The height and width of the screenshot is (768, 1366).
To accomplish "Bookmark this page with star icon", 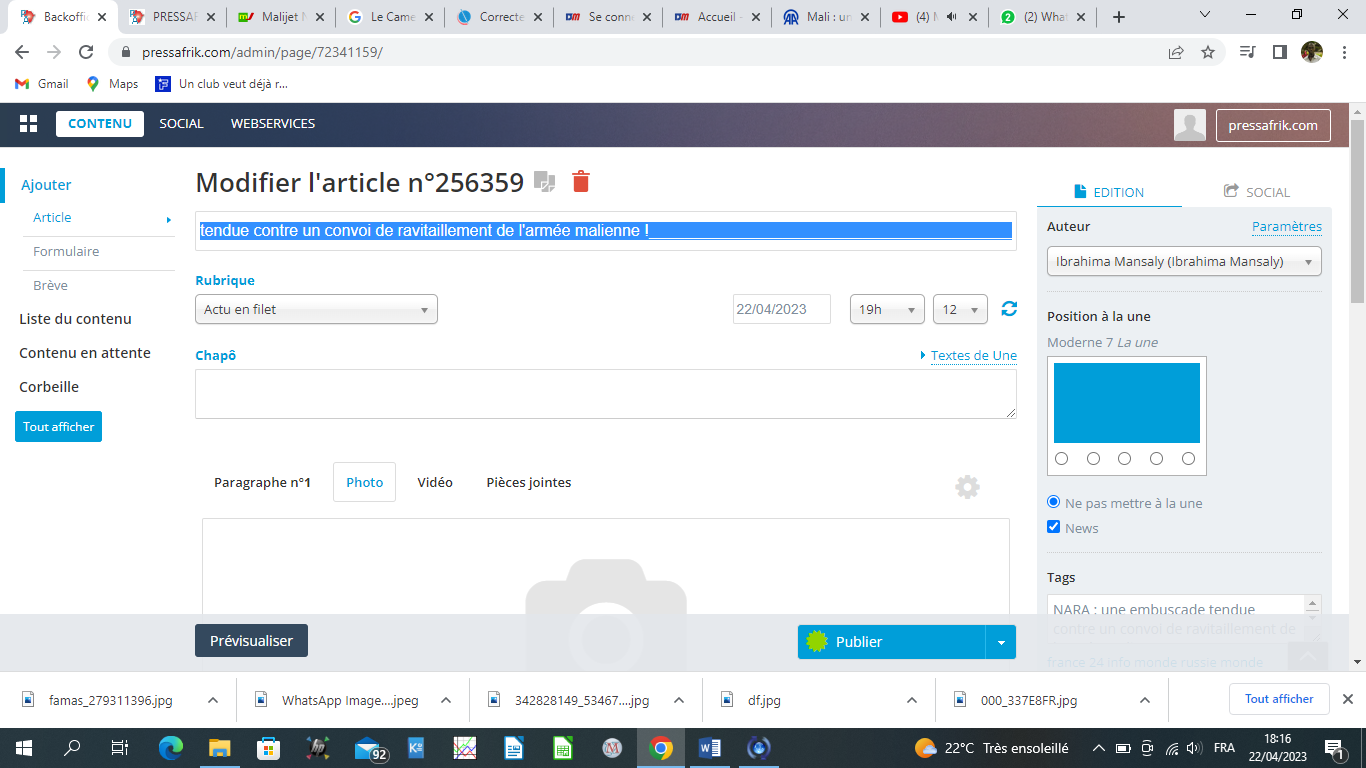I will (1208, 53).
